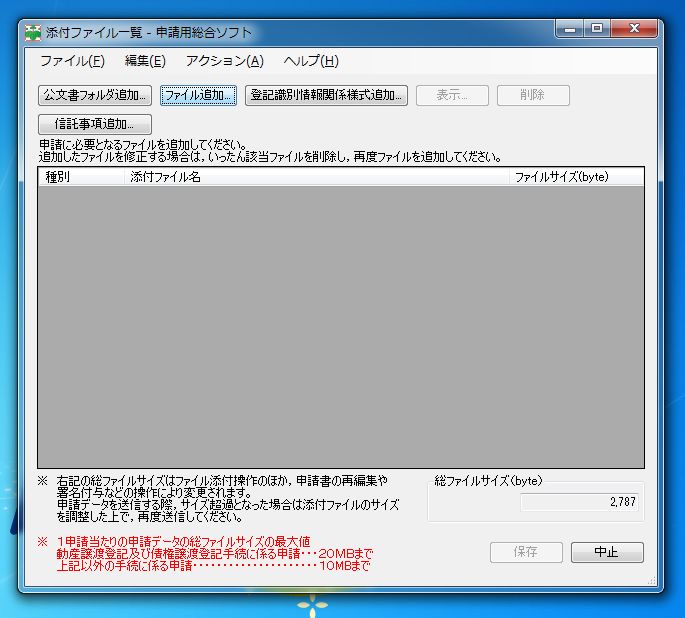Click the 保存 button

point(526,552)
